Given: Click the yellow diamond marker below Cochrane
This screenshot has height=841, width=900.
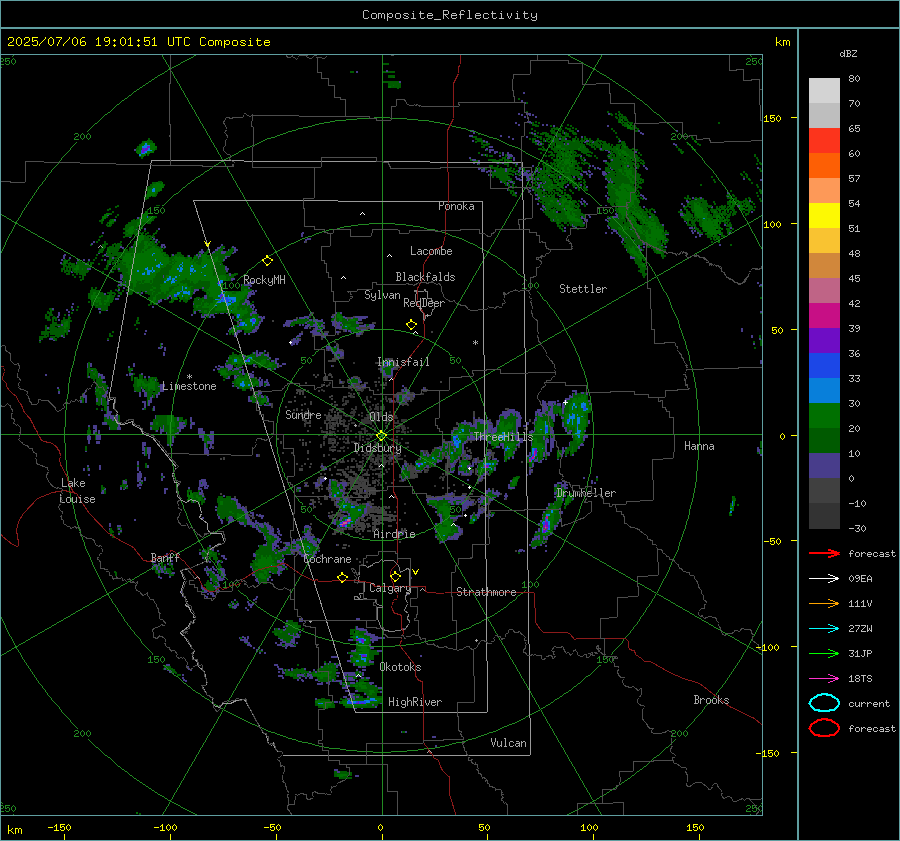Looking at the screenshot, I should tap(343, 578).
